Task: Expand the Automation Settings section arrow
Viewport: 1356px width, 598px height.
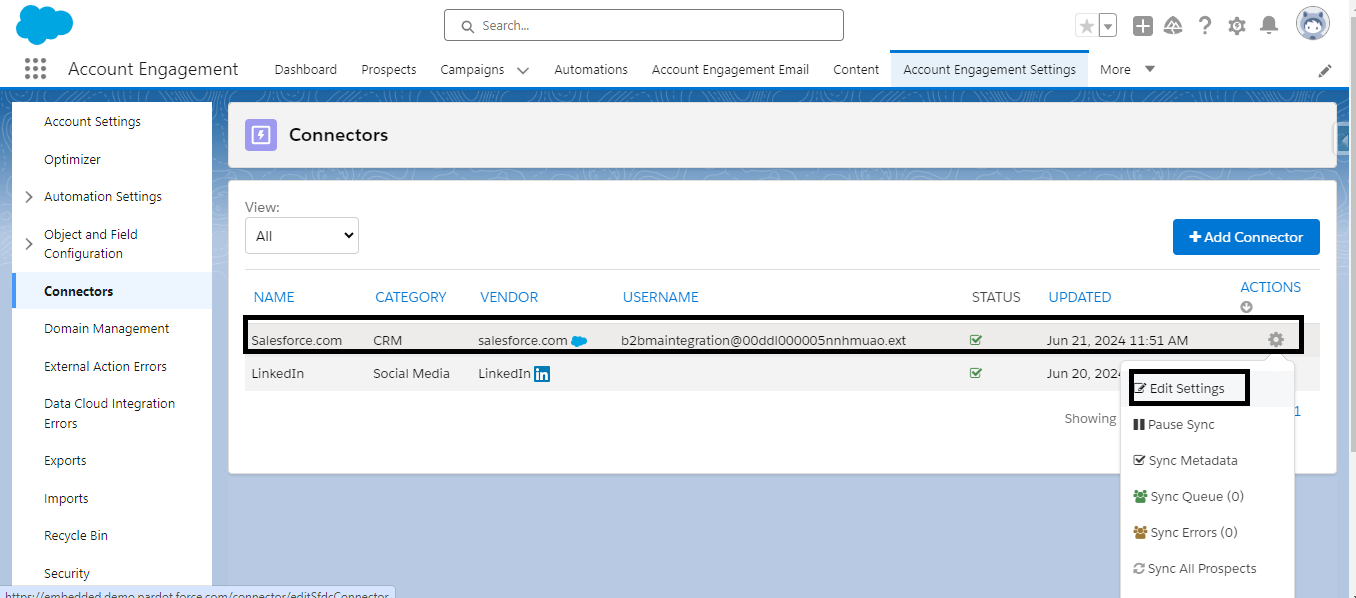Action: tap(28, 197)
